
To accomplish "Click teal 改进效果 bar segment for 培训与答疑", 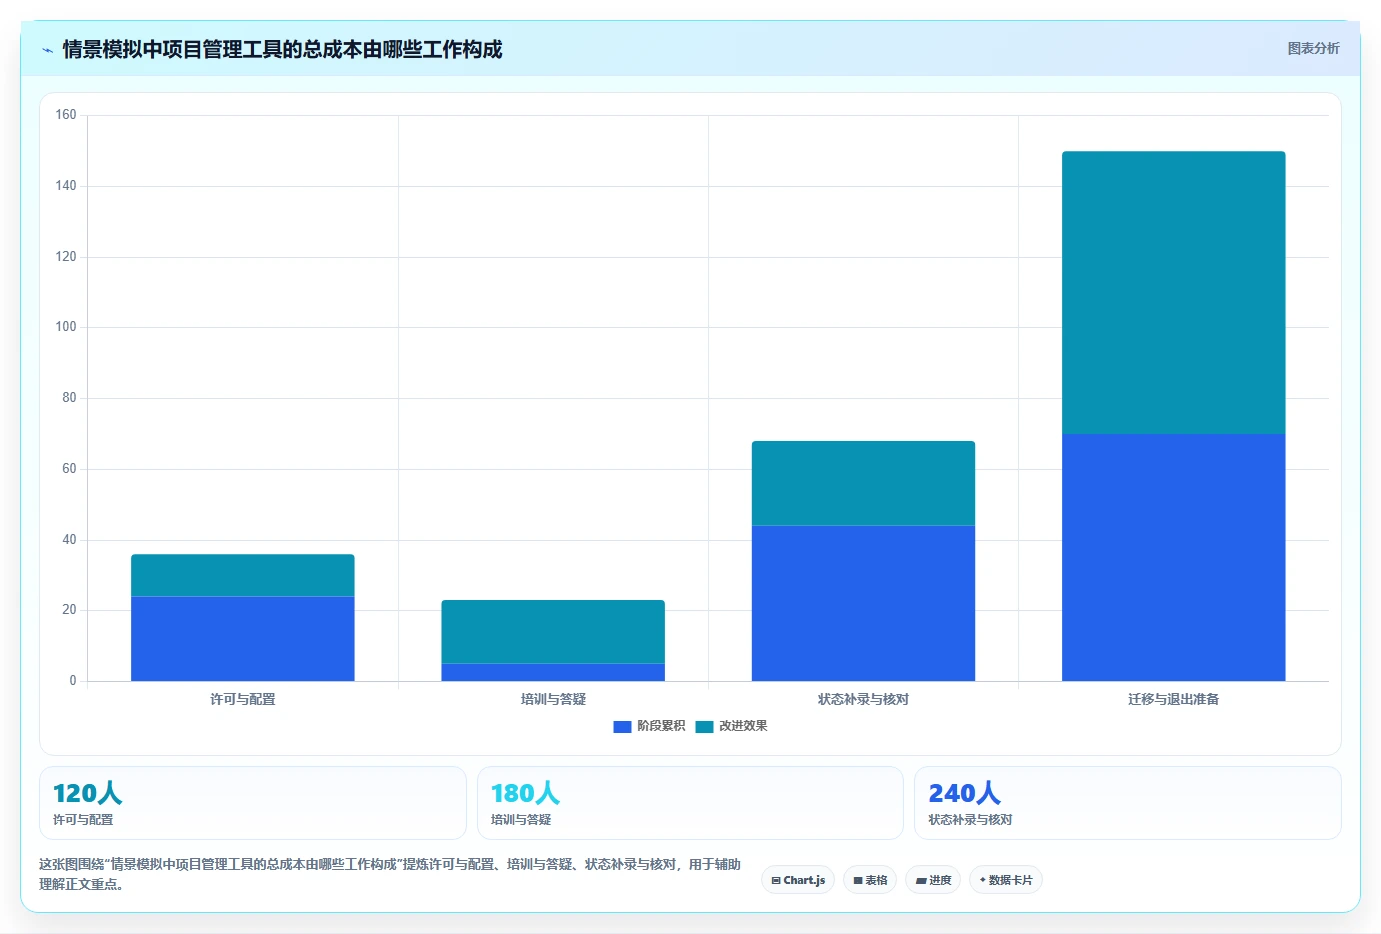I will point(553,632).
